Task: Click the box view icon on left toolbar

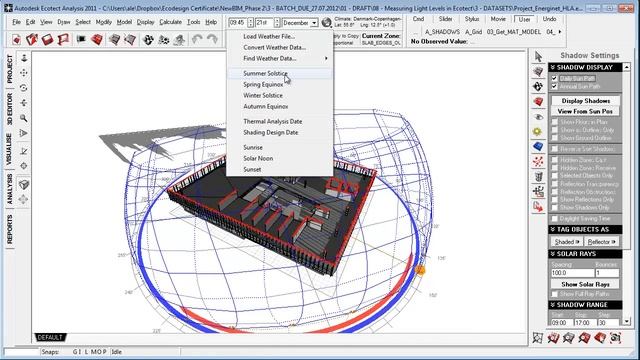Action: [24, 184]
